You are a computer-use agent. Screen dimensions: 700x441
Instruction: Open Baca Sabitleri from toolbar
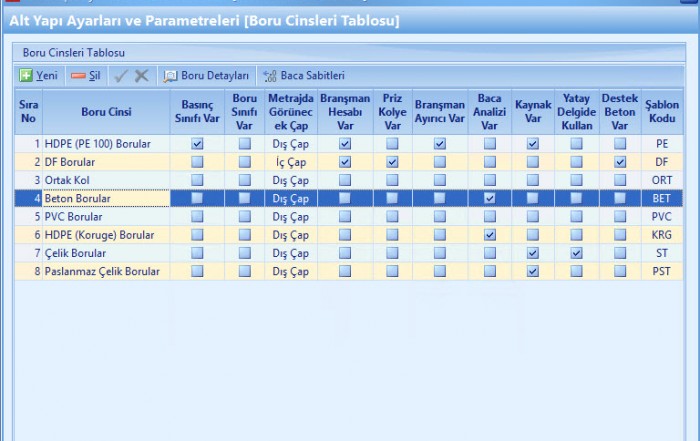304,75
